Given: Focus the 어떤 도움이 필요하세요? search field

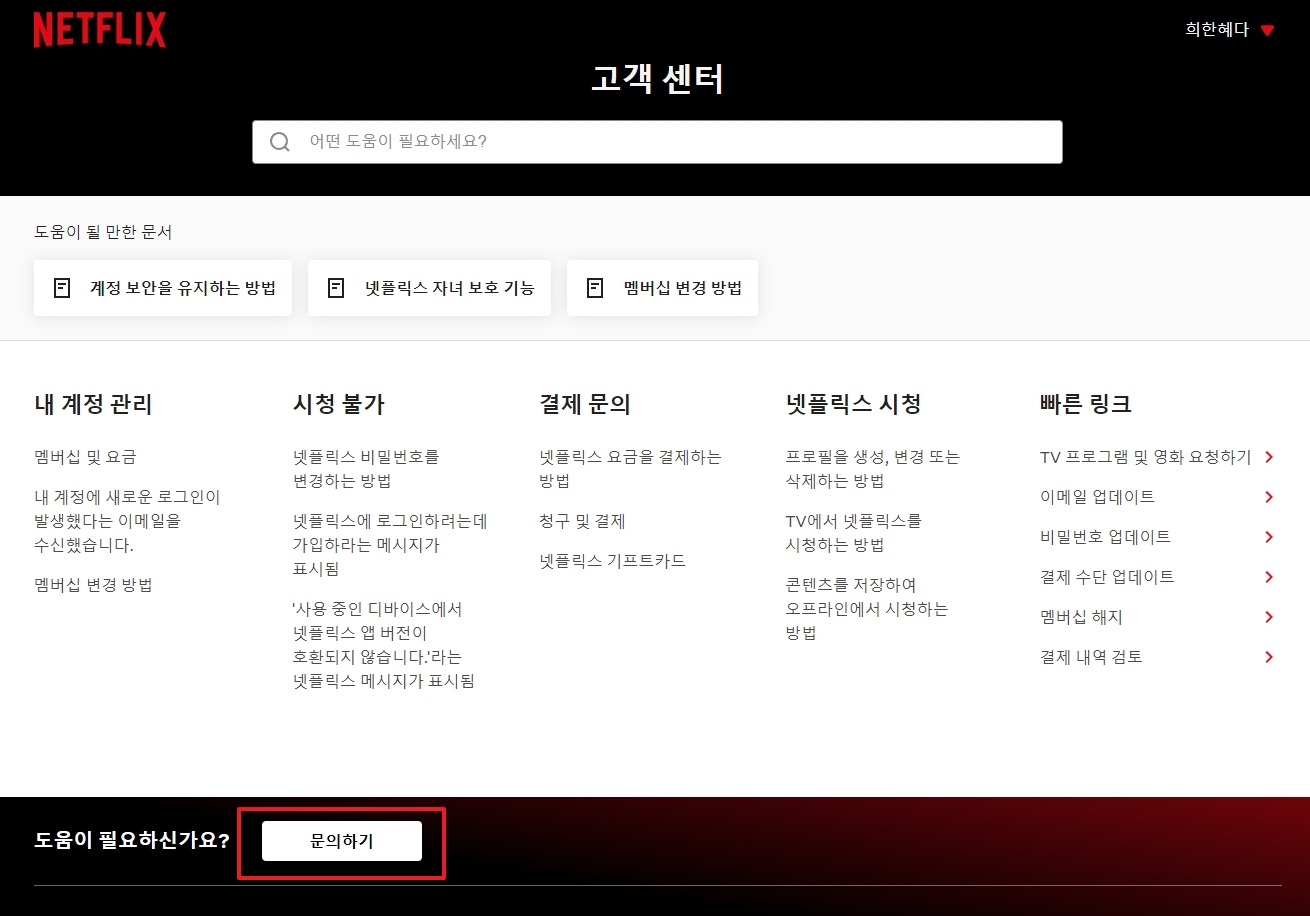Looking at the screenshot, I should pyautogui.click(x=657, y=142).
